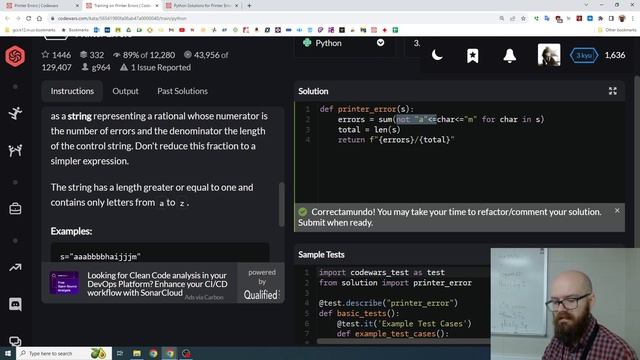Bookmark this page with the star icon
This screenshot has height=360, width=640.
[x=523, y=18]
